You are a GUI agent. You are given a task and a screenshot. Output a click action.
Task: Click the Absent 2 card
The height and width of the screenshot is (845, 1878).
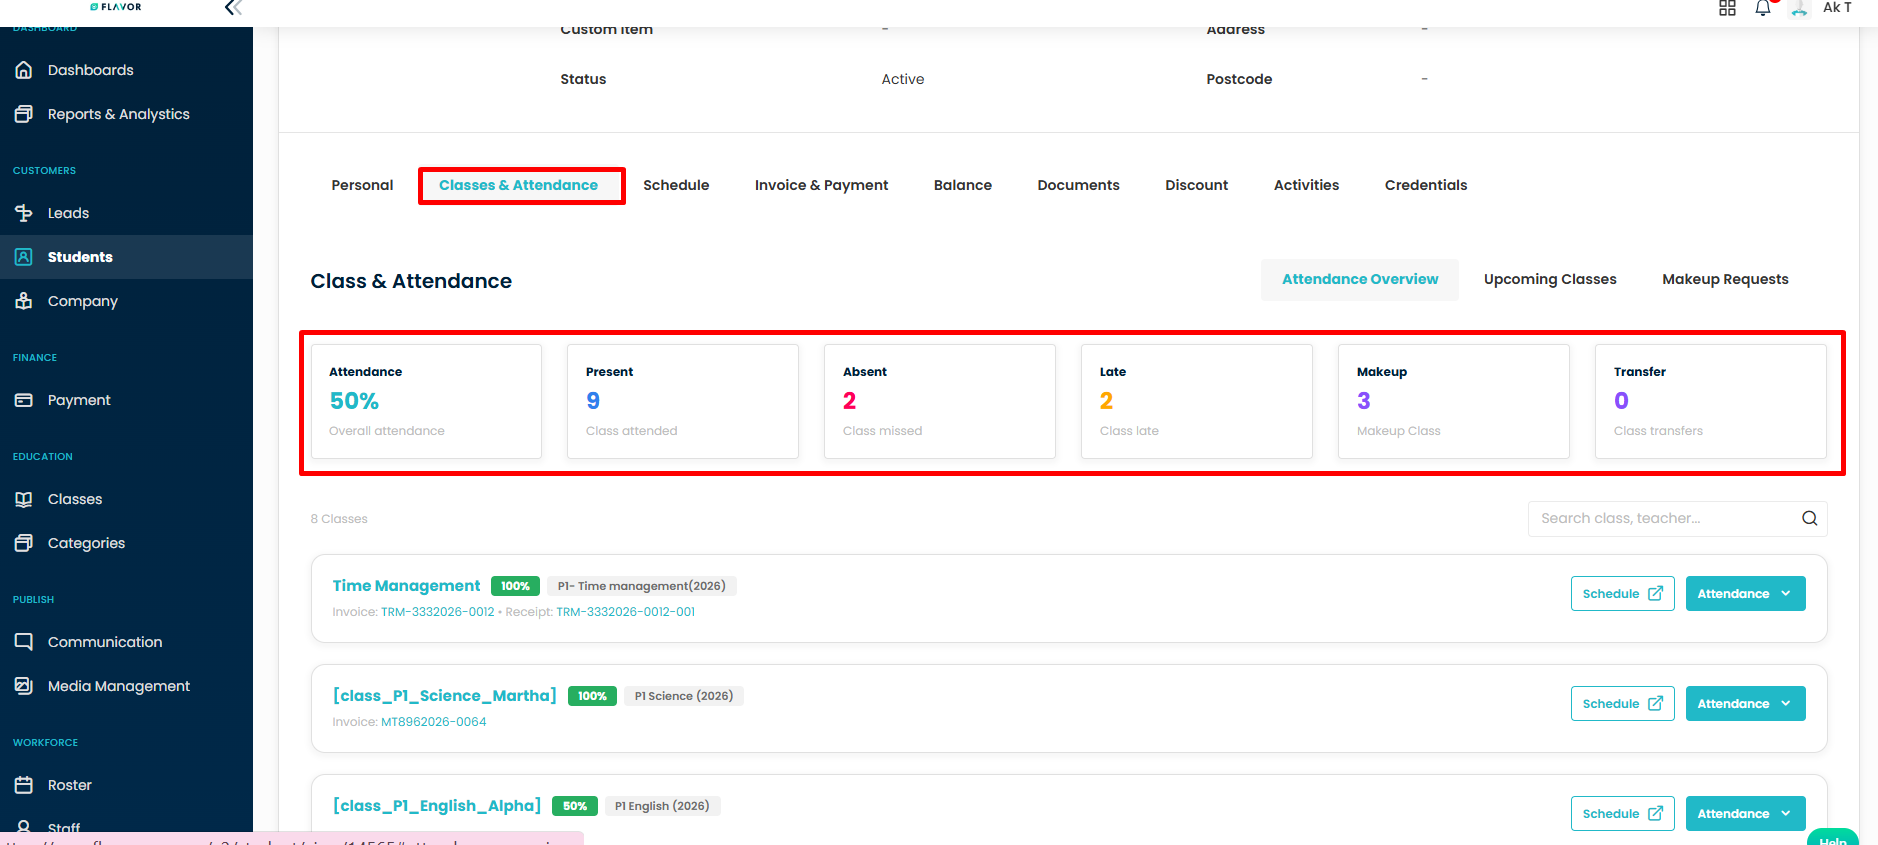point(940,402)
